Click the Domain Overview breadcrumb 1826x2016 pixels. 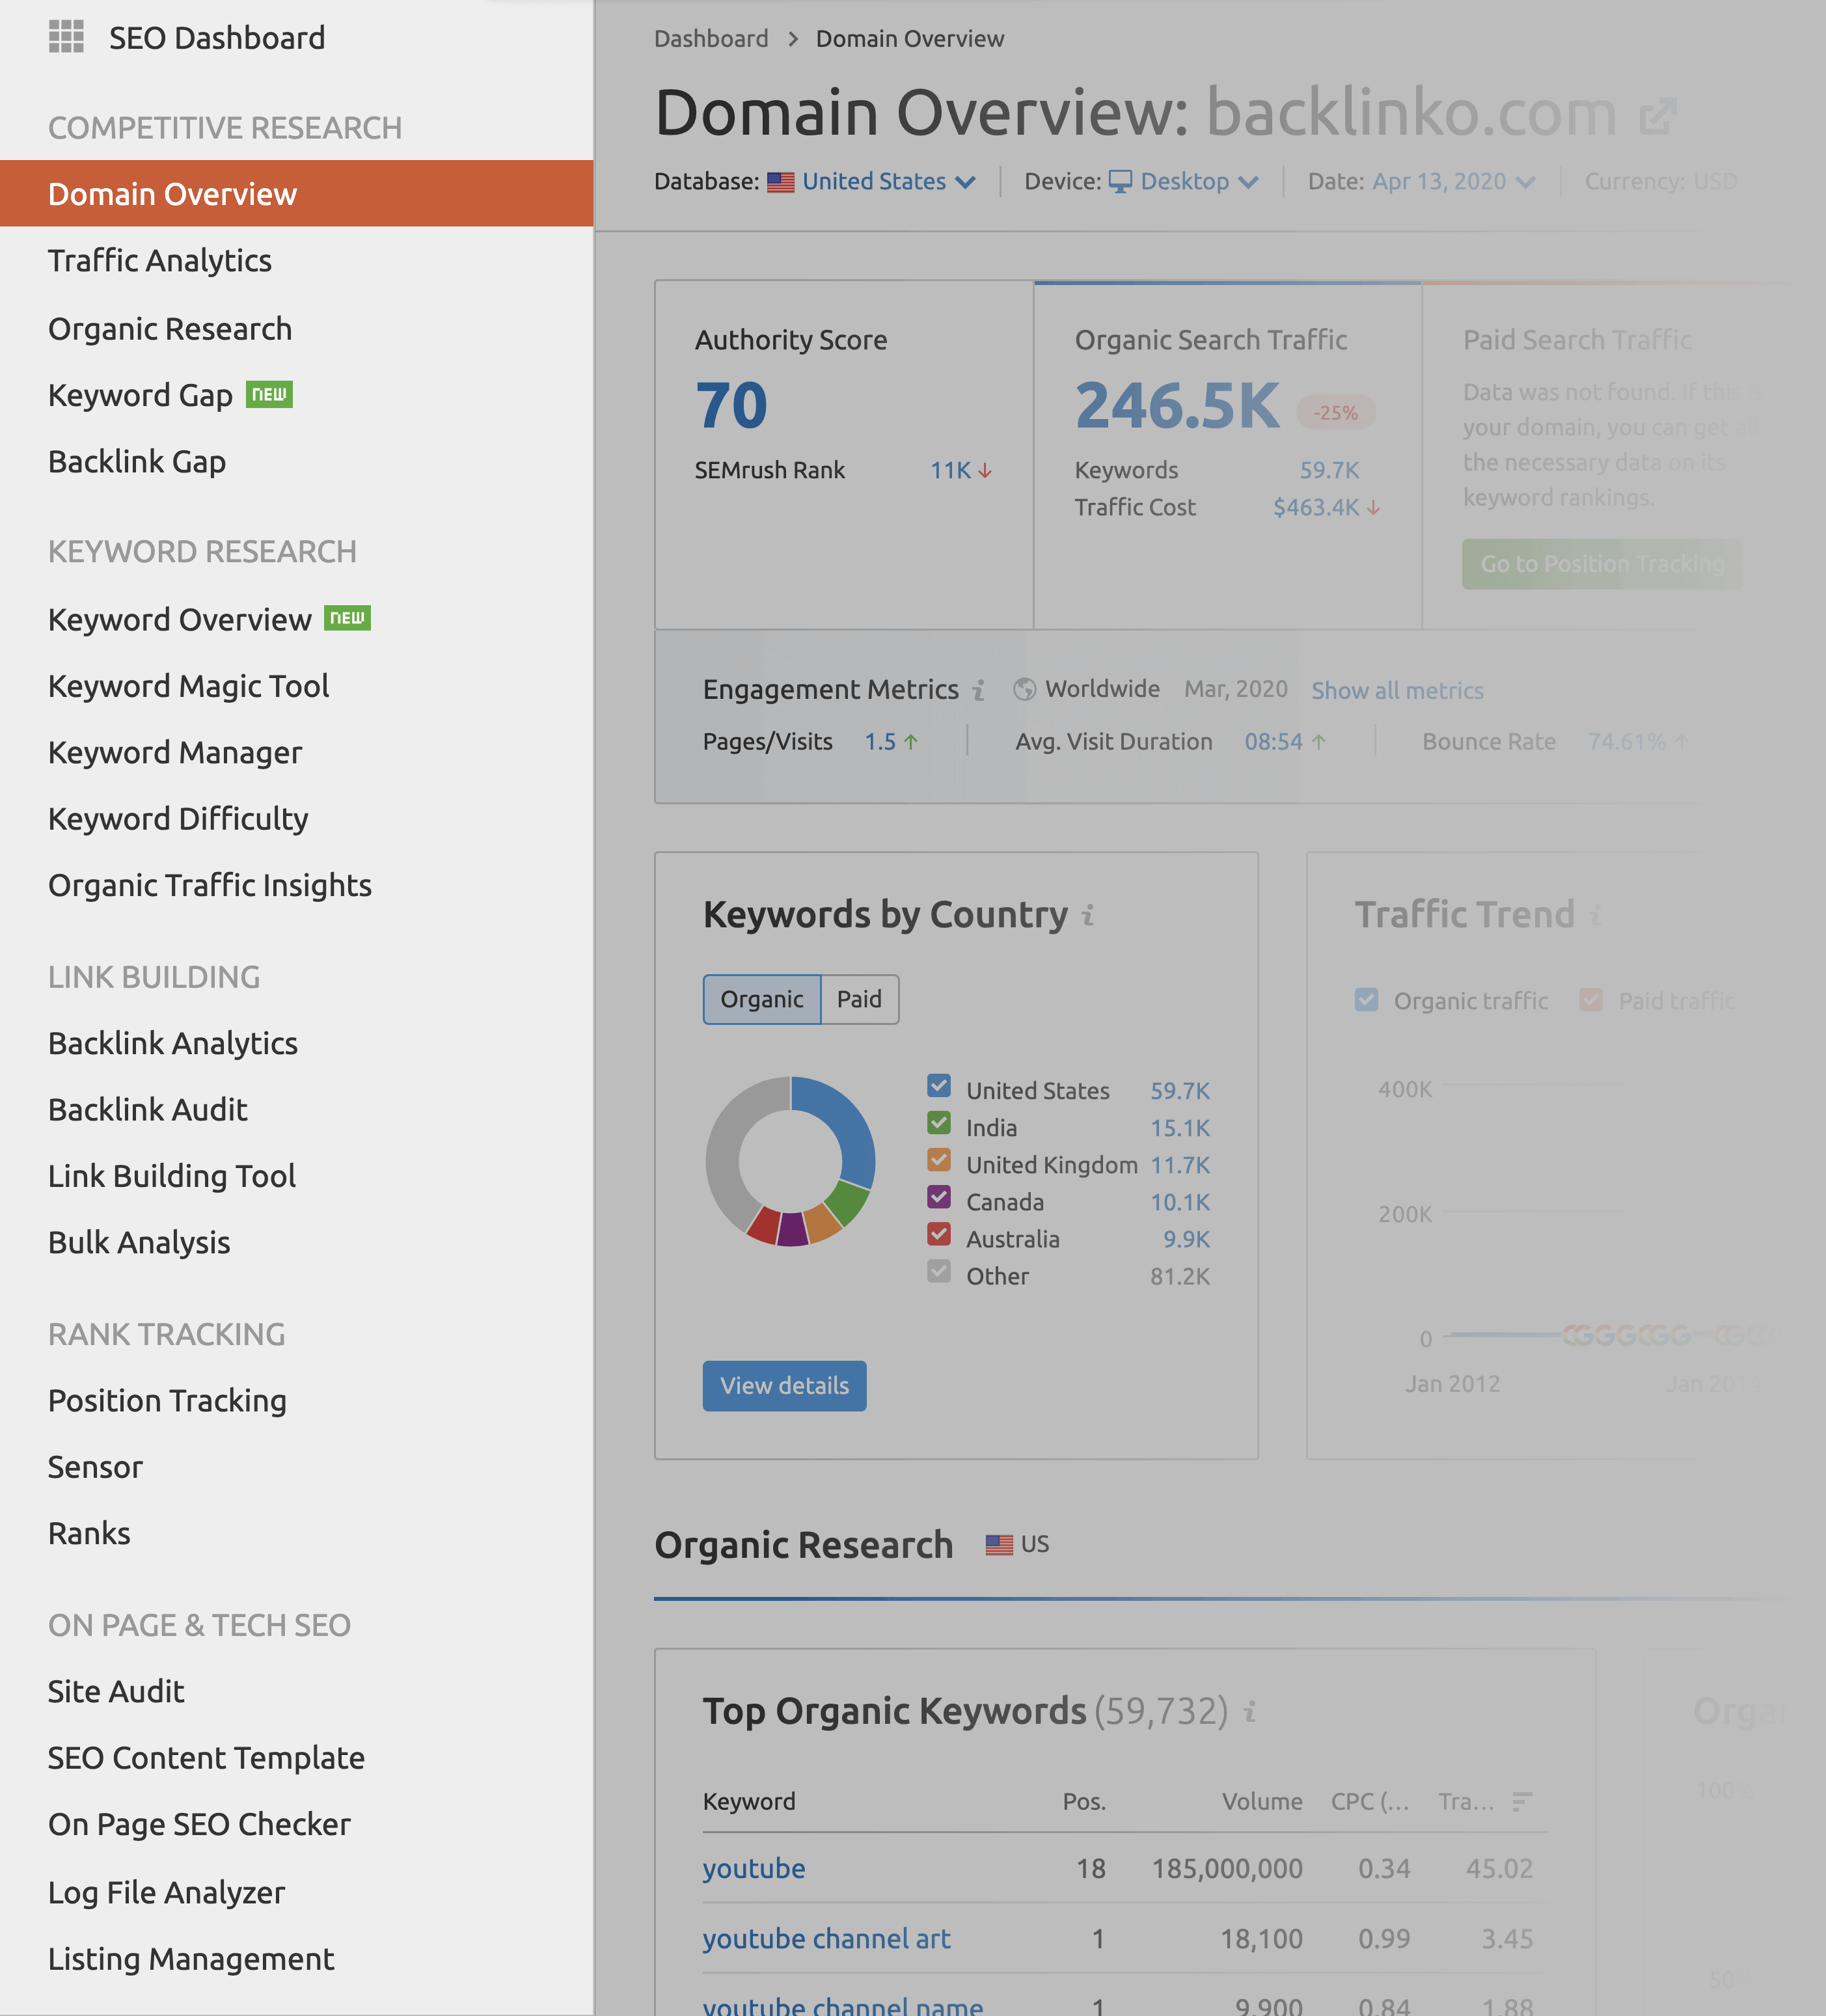[x=910, y=39]
